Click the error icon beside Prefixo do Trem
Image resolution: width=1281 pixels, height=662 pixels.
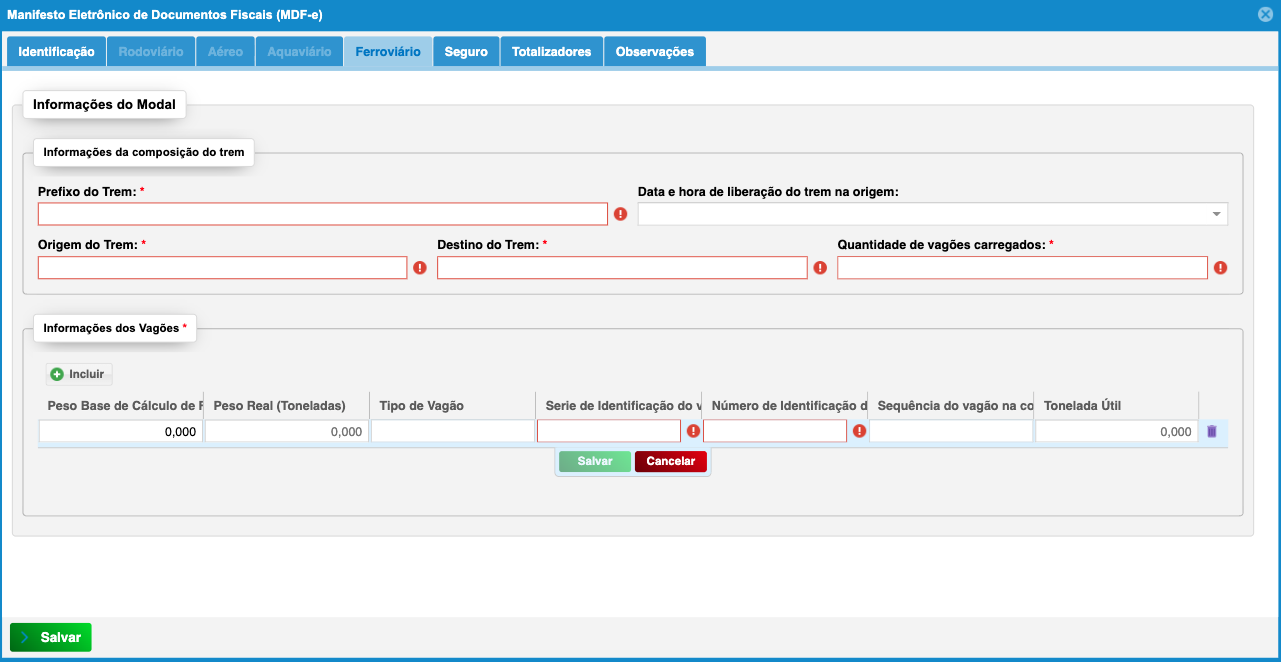[620, 214]
